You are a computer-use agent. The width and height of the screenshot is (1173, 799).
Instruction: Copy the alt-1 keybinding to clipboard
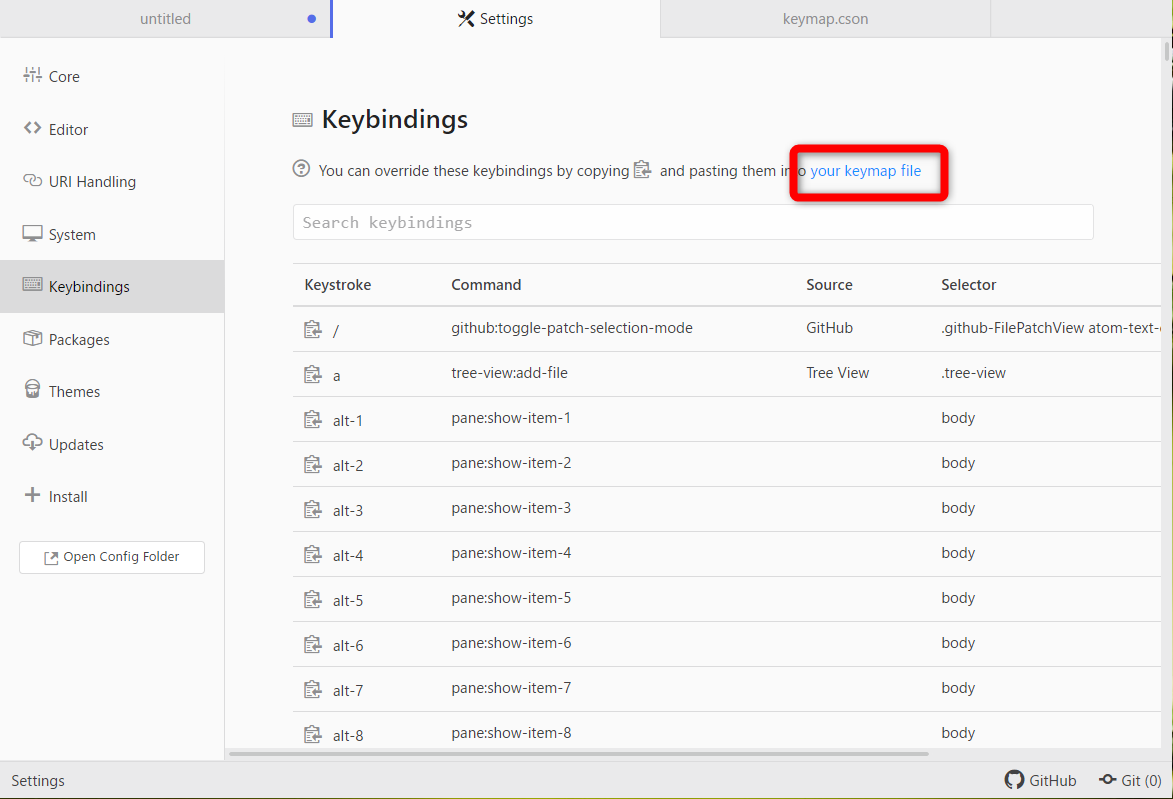pyautogui.click(x=313, y=418)
